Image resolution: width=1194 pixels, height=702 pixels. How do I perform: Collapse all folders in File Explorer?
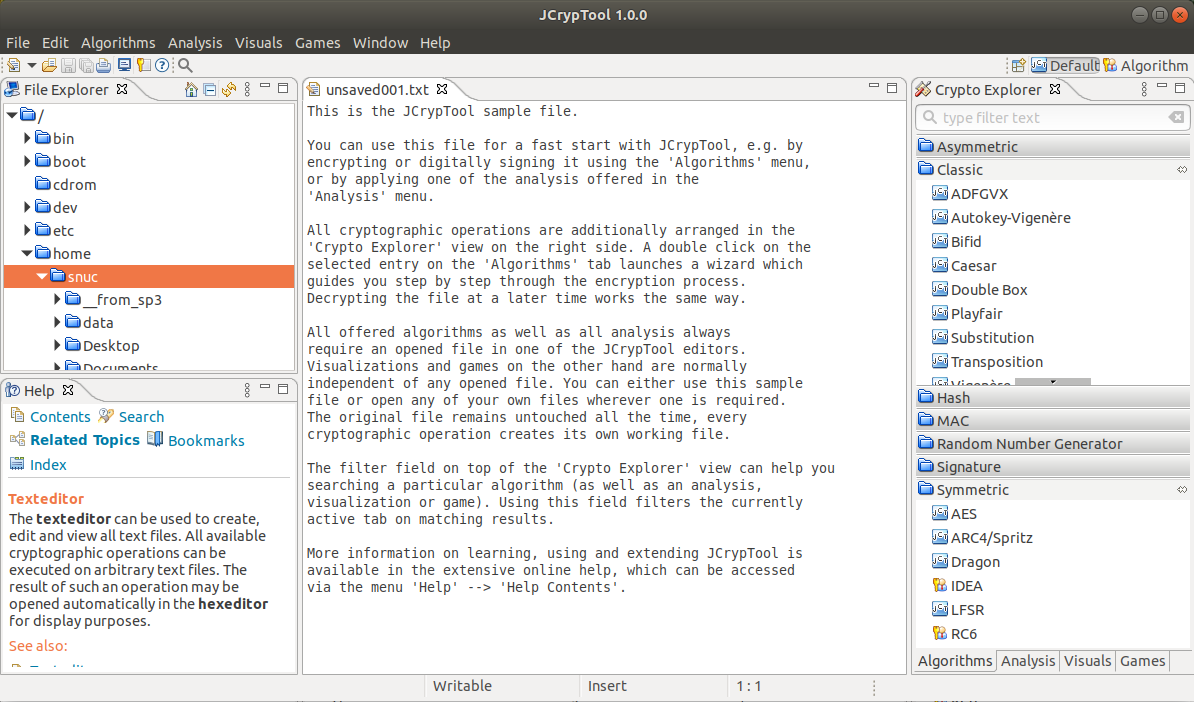point(209,90)
